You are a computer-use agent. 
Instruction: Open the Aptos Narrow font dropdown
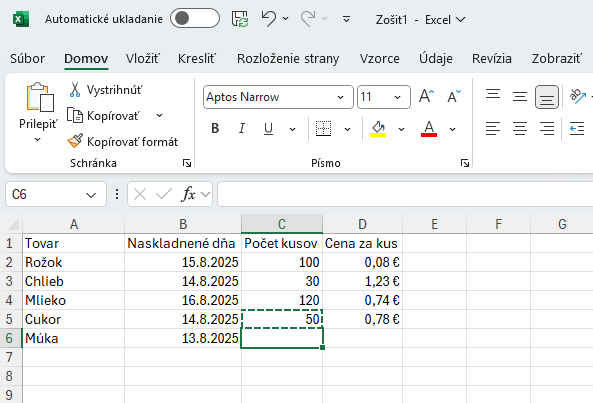(340, 98)
